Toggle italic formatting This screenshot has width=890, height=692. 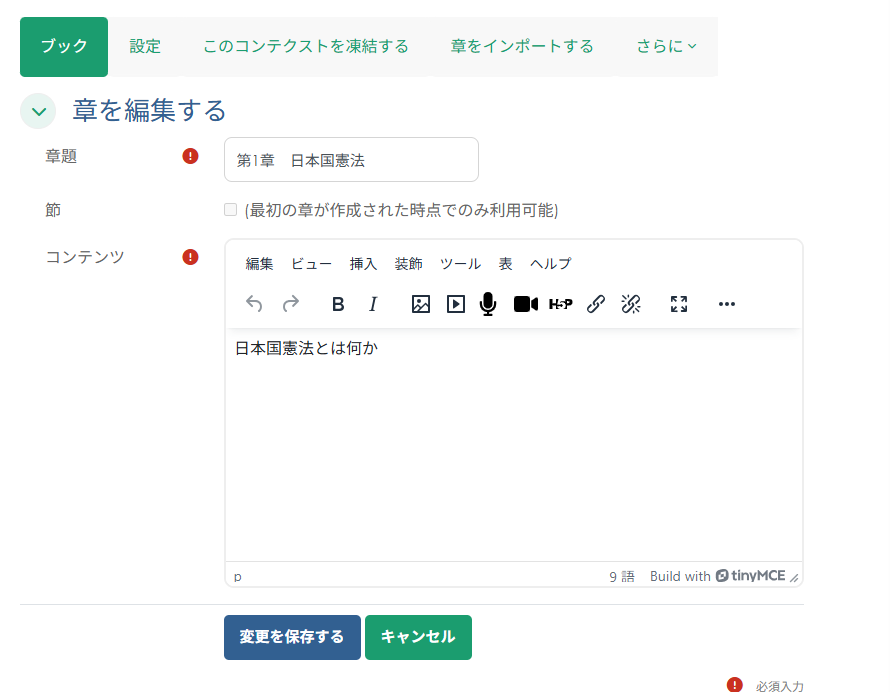point(372,304)
